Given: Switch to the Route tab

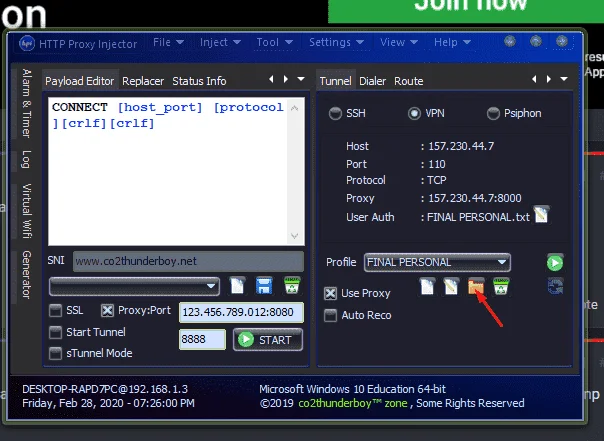Looking at the screenshot, I should (x=408, y=81).
